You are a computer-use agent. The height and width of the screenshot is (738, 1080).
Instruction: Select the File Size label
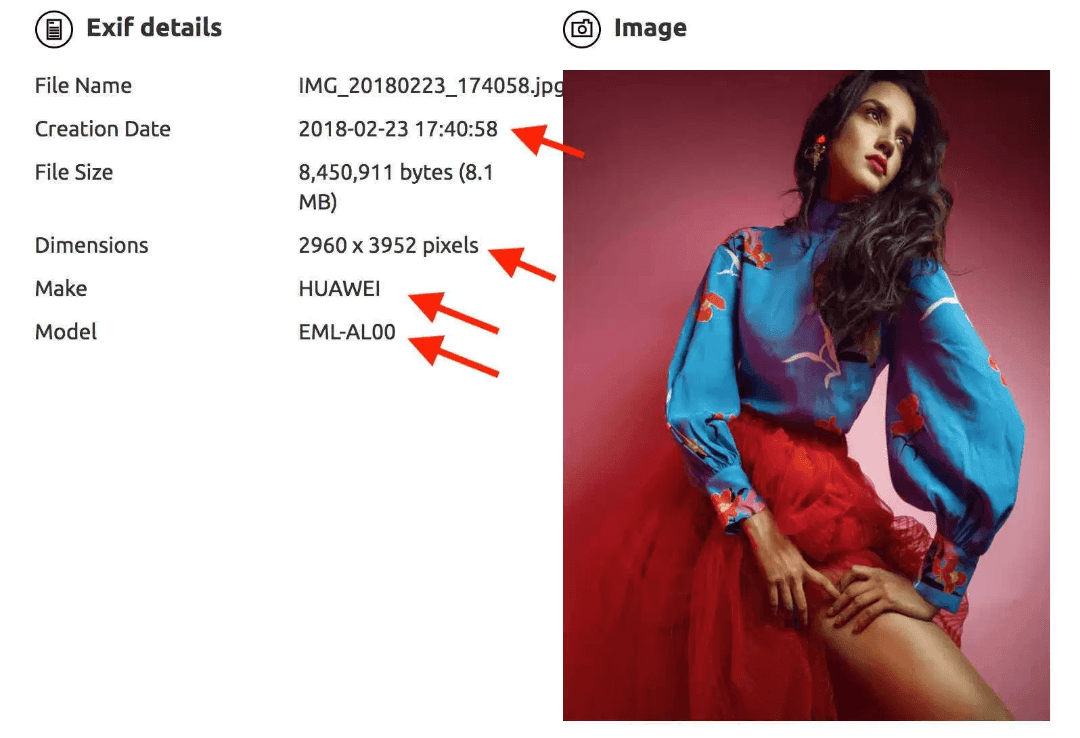74,172
